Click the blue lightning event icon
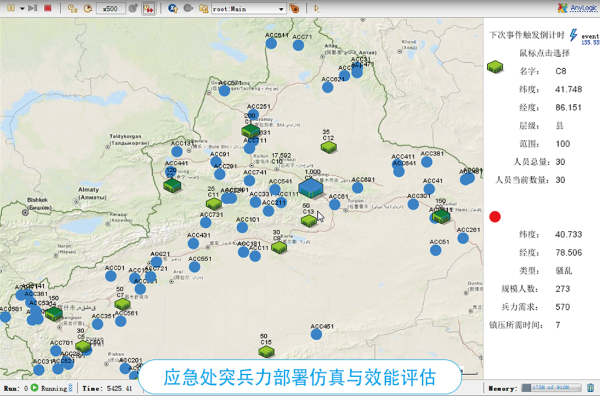Image resolution: width=600 pixels, height=396 pixels. pos(573,35)
